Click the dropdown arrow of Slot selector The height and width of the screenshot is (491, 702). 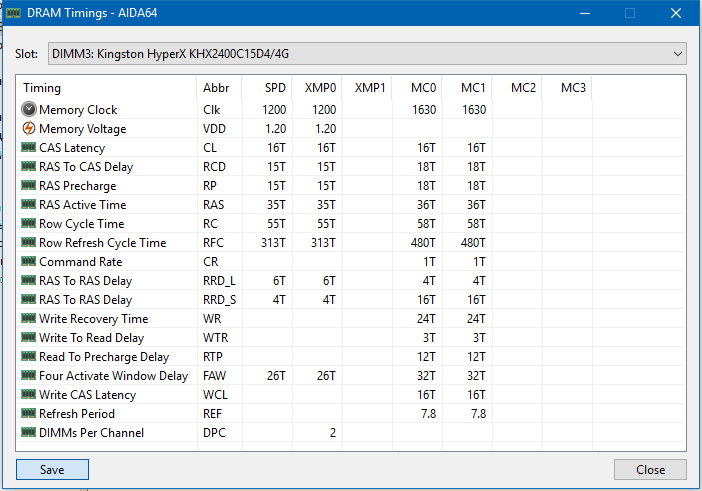pyautogui.click(x=677, y=53)
